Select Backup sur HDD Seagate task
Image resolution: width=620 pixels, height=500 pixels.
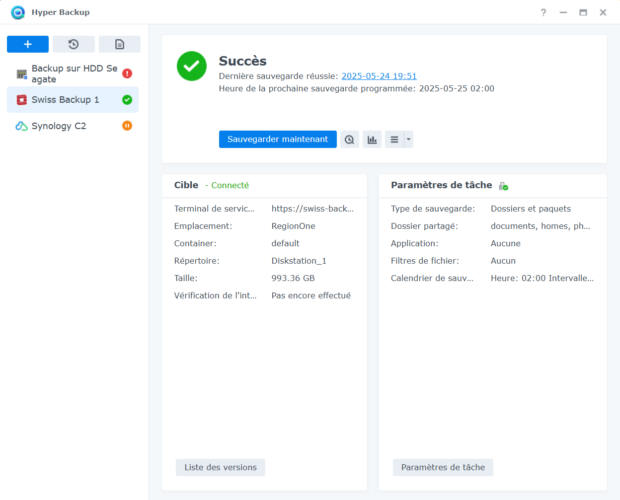click(x=73, y=74)
